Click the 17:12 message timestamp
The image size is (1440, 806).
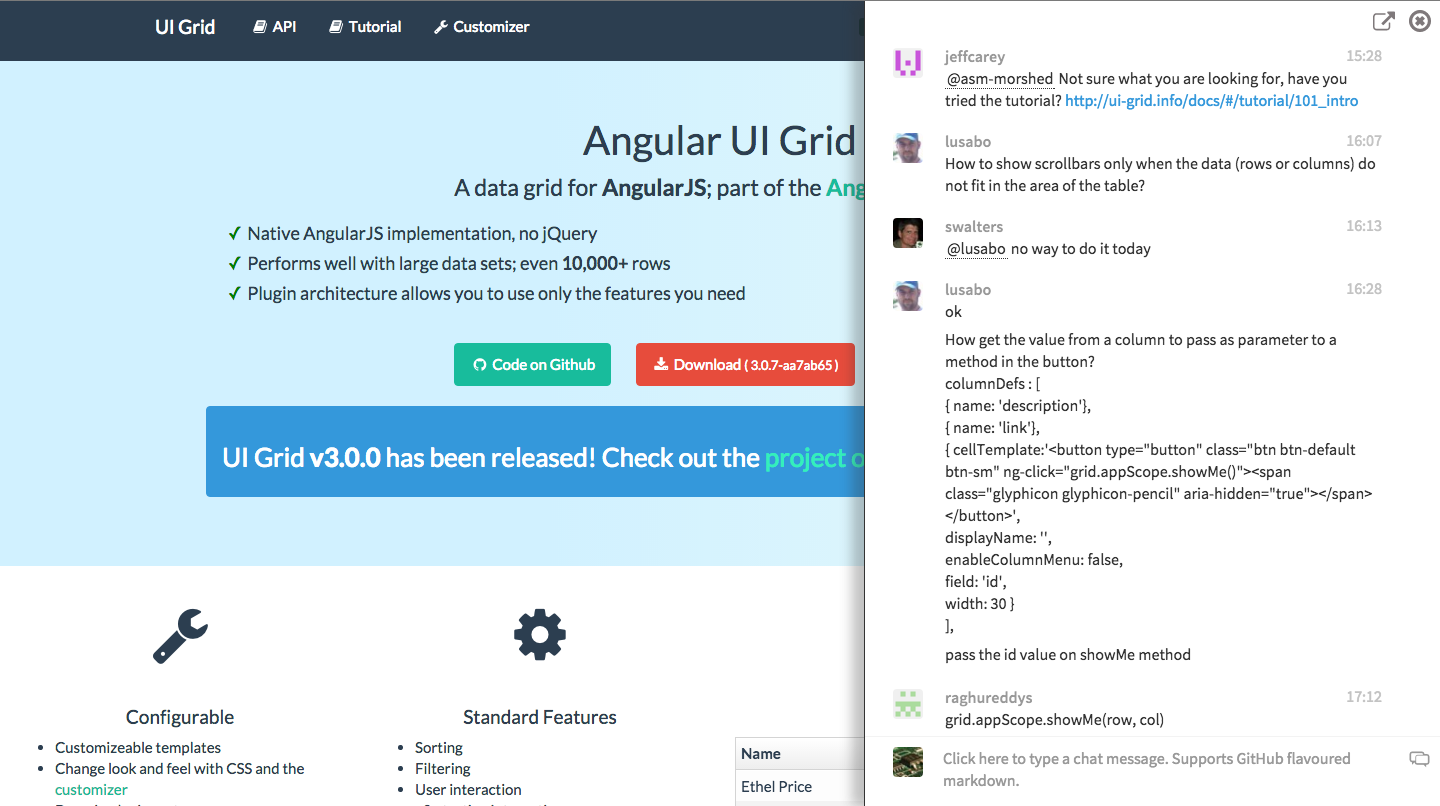pyautogui.click(x=1363, y=697)
